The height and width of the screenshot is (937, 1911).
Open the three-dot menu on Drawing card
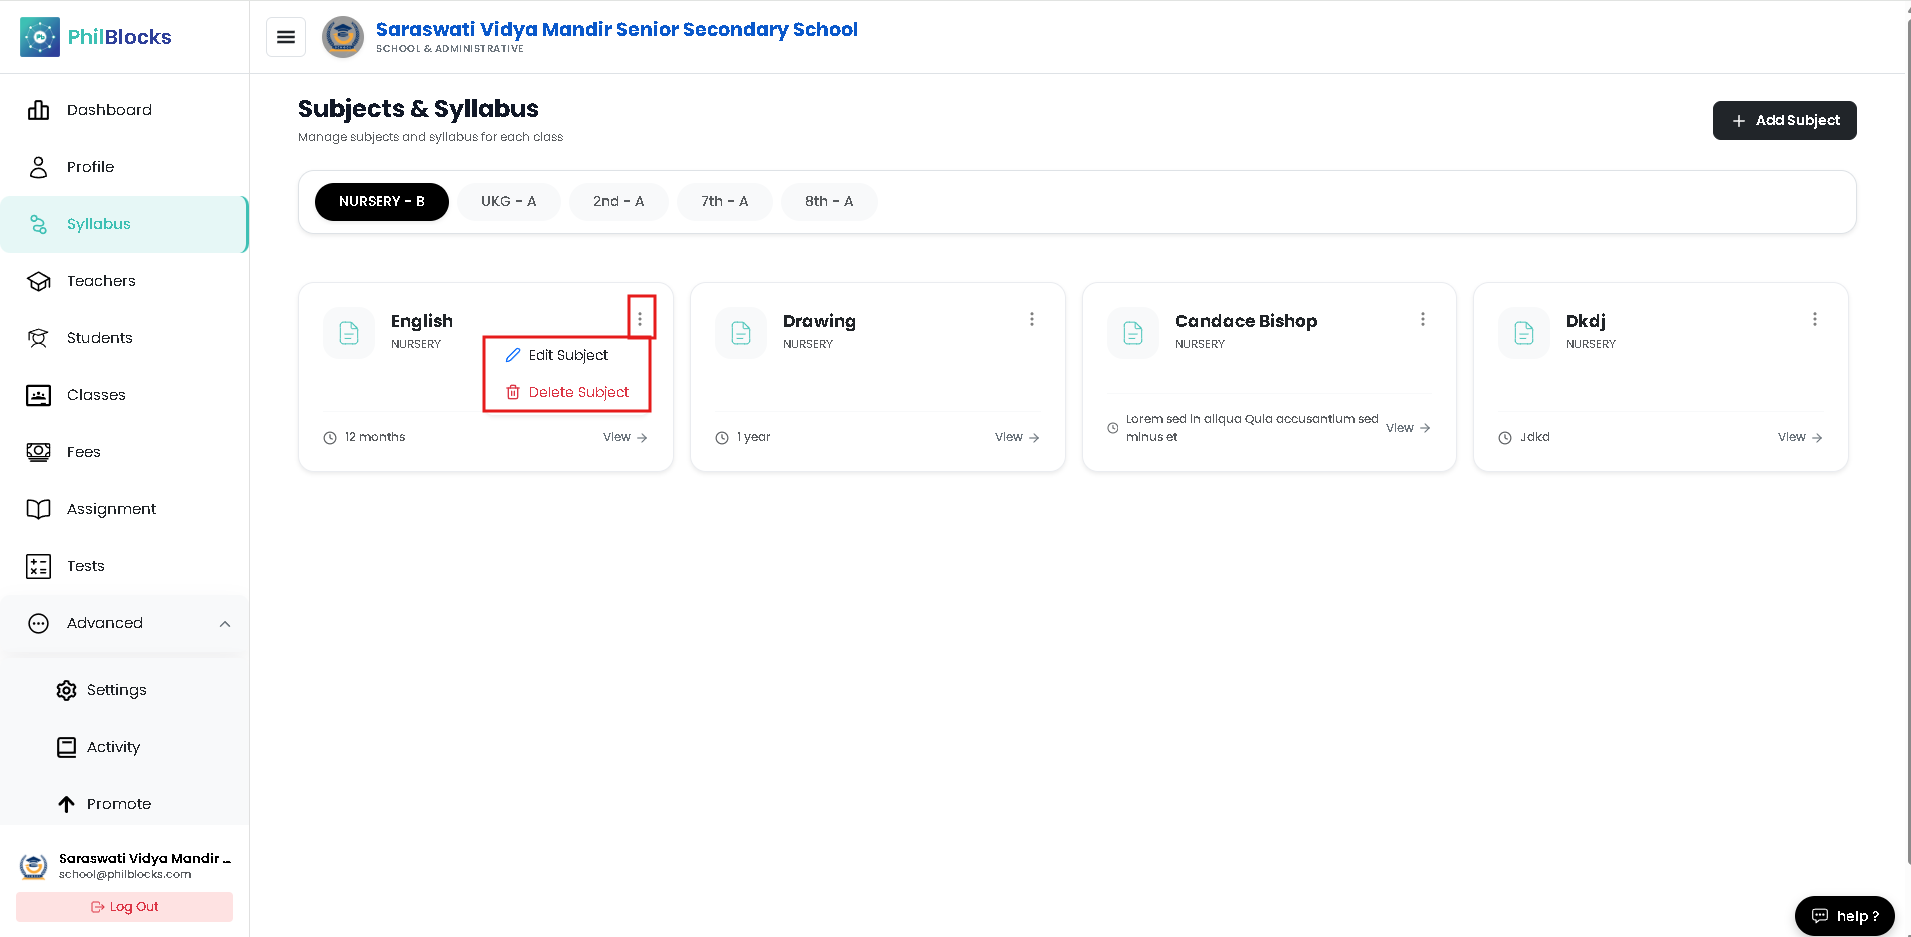point(1031,319)
